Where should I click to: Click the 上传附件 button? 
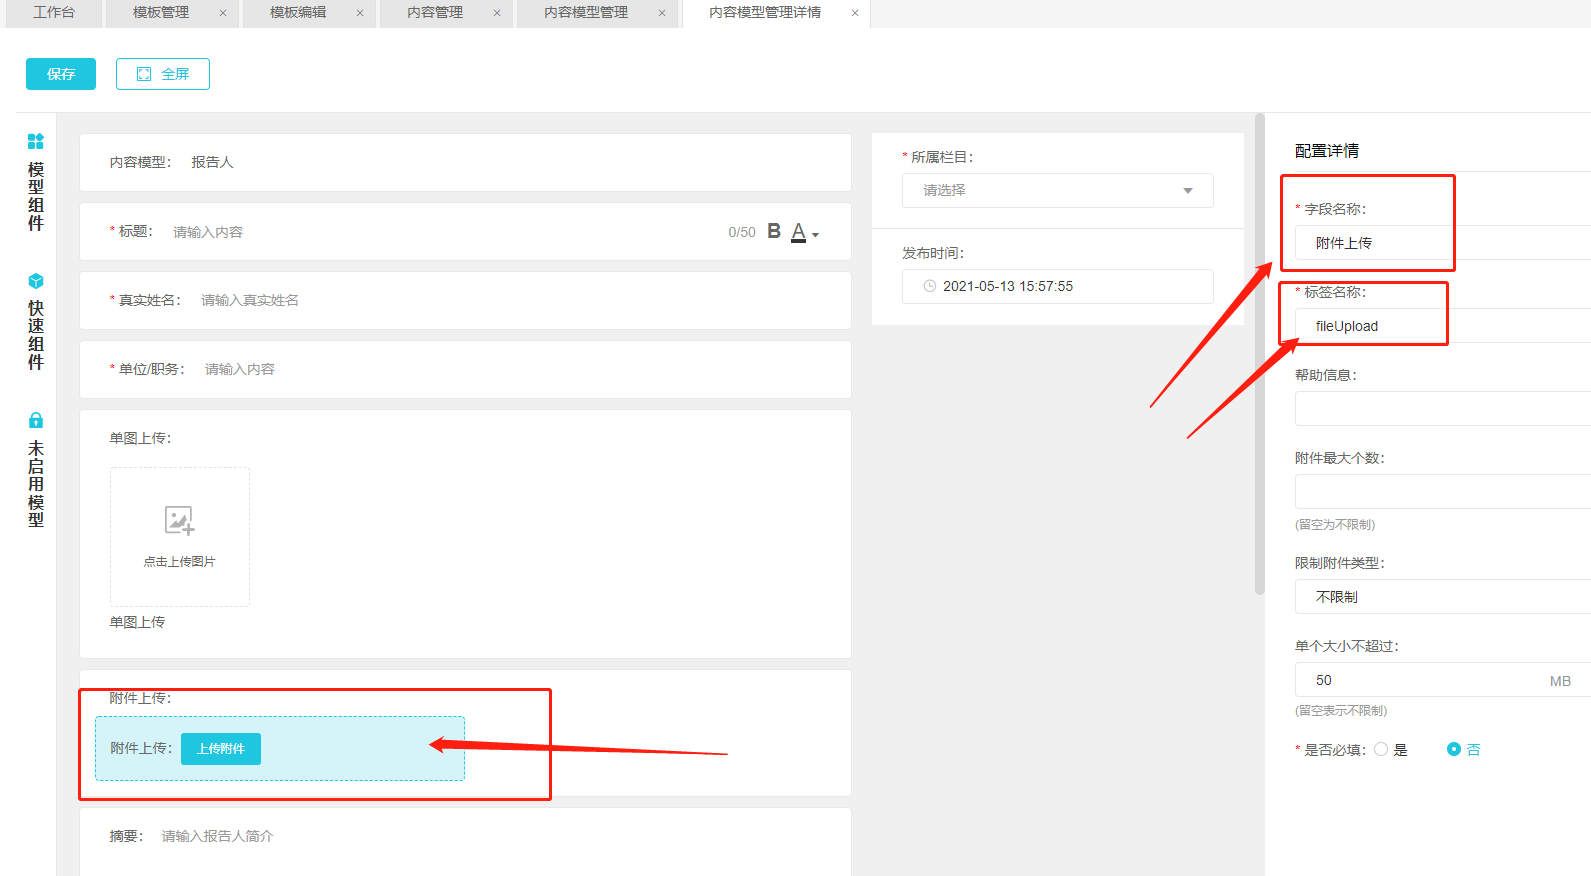(x=221, y=749)
